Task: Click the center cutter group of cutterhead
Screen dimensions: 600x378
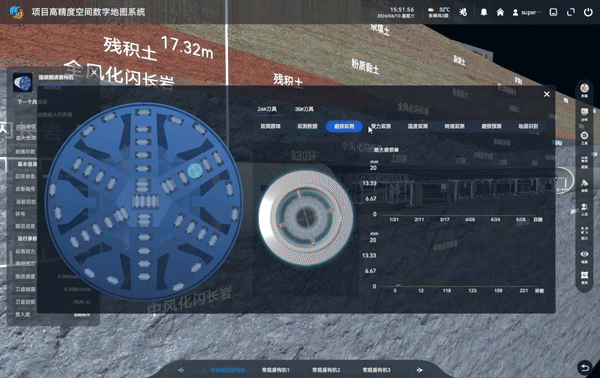Action: [x=145, y=201]
